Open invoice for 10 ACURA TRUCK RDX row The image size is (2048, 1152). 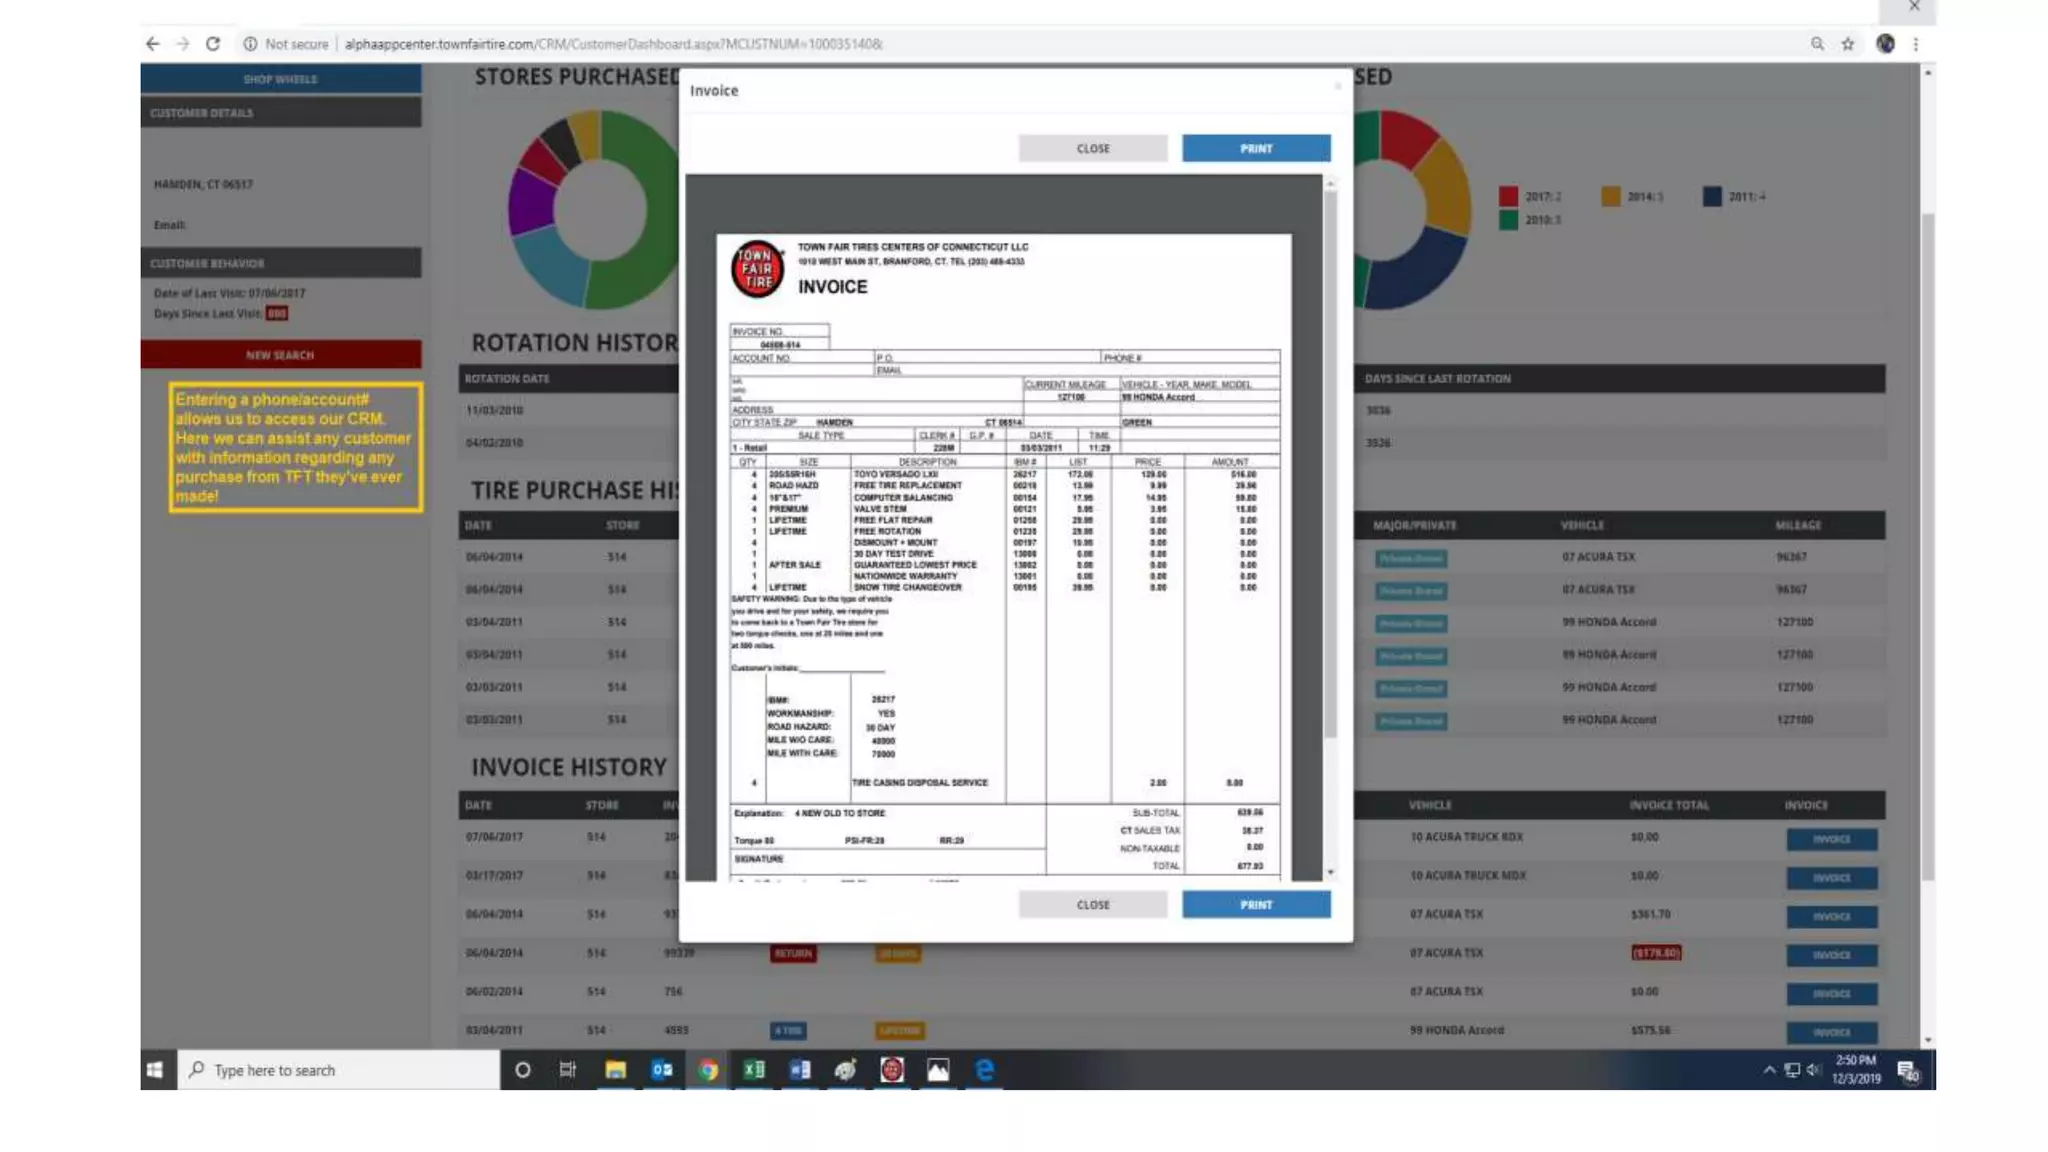(x=1831, y=839)
